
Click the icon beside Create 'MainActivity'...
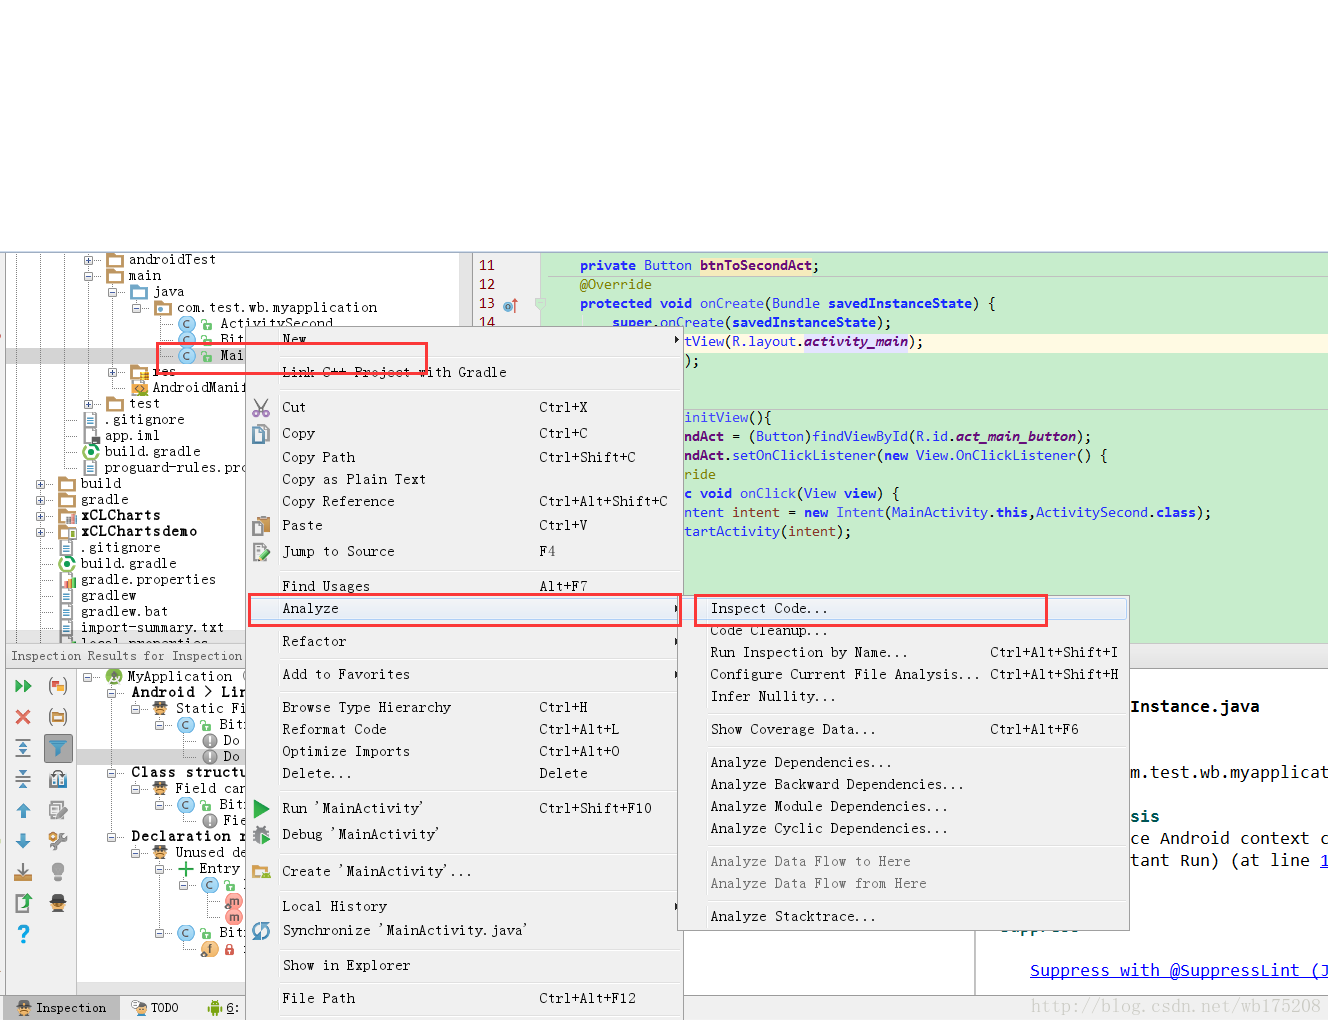pyautogui.click(x=261, y=871)
